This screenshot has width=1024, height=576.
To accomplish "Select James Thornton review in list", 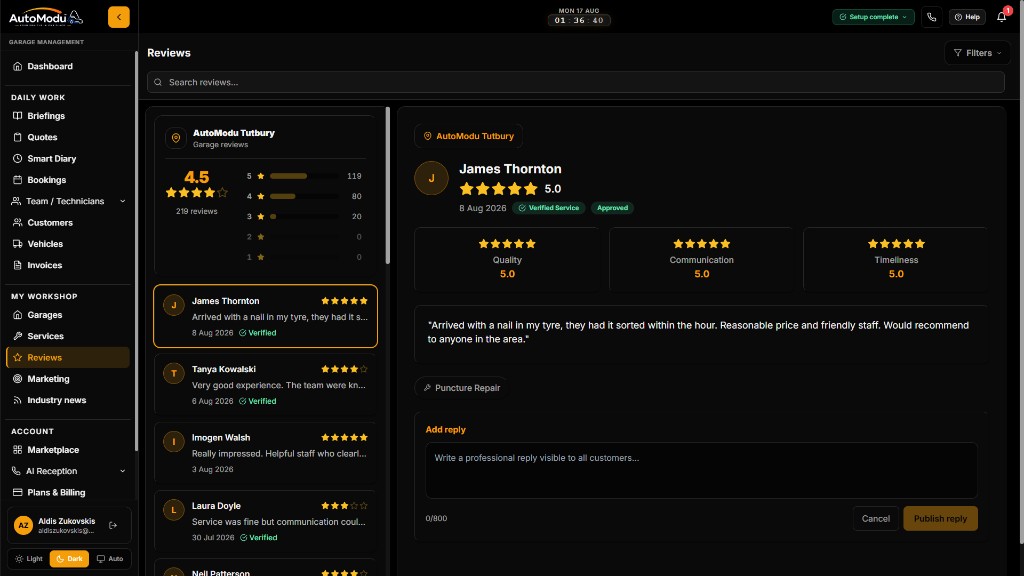I will pos(265,316).
